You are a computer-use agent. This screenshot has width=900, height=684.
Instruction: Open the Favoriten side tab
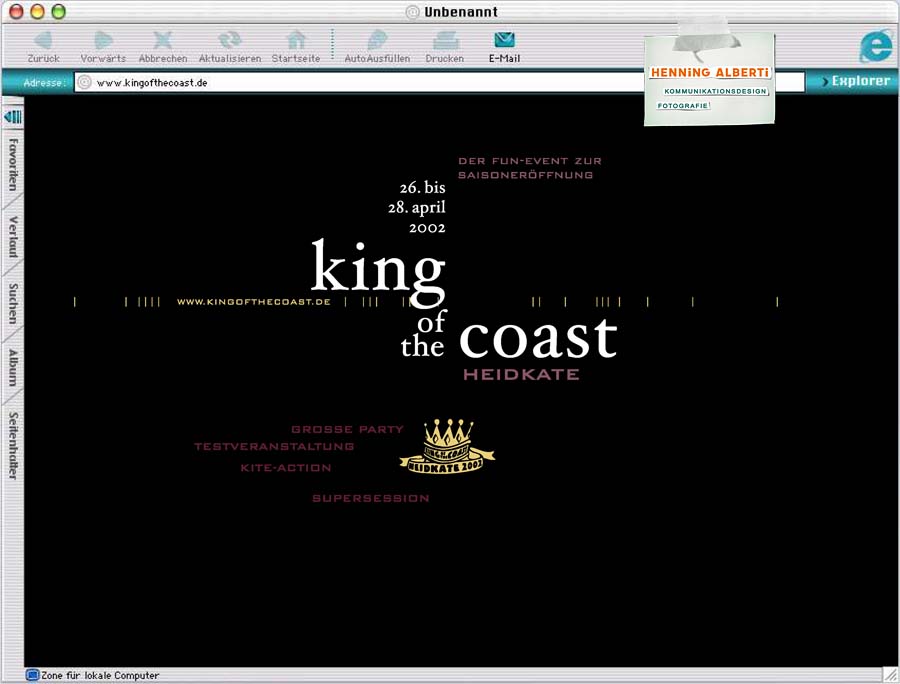pos(13,165)
